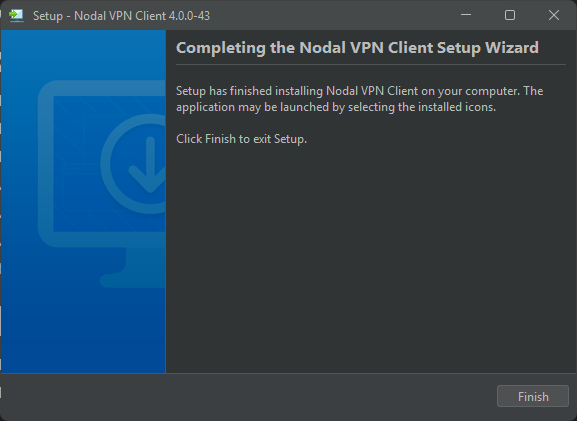The width and height of the screenshot is (577, 421).
Task: Click the blue gradient below the monitor graphic
Action: point(83,331)
